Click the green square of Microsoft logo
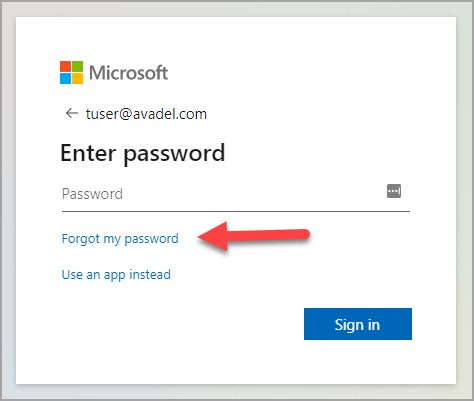 coord(78,66)
